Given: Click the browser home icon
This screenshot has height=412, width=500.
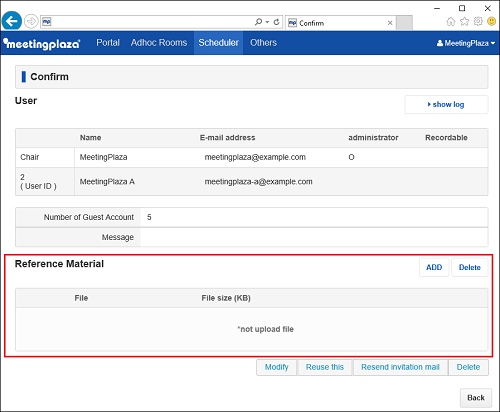Looking at the screenshot, I should click(x=451, y=22).
